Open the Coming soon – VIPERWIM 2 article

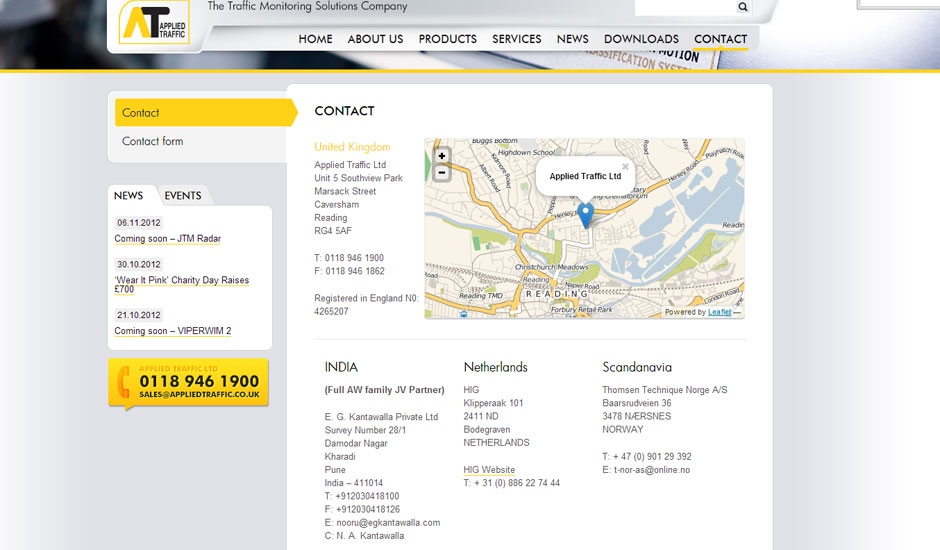click(x=173, y=331)
